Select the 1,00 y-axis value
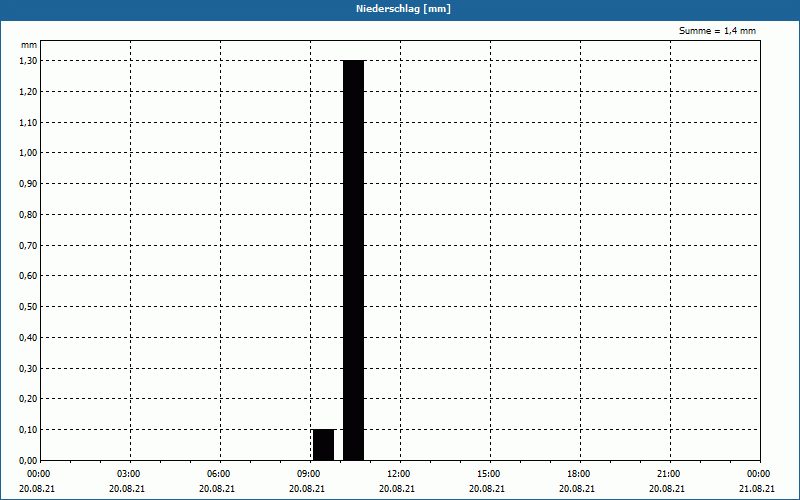The image size is (800, 500). 28,153
